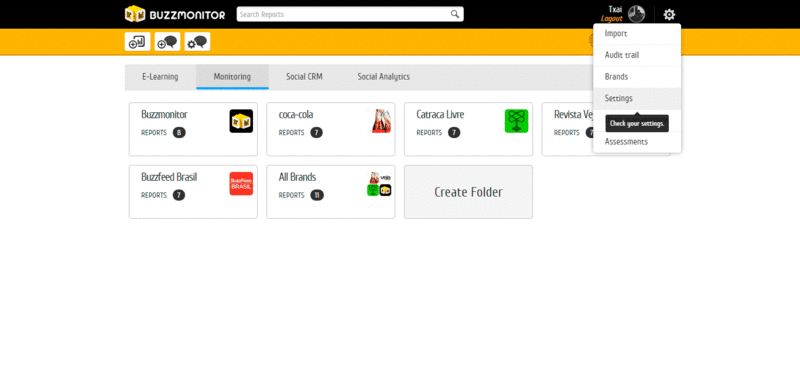Viewport: 800px width, 372px height.
Task: Open Audit trail menu entry
Action: [x=637, y=55]
